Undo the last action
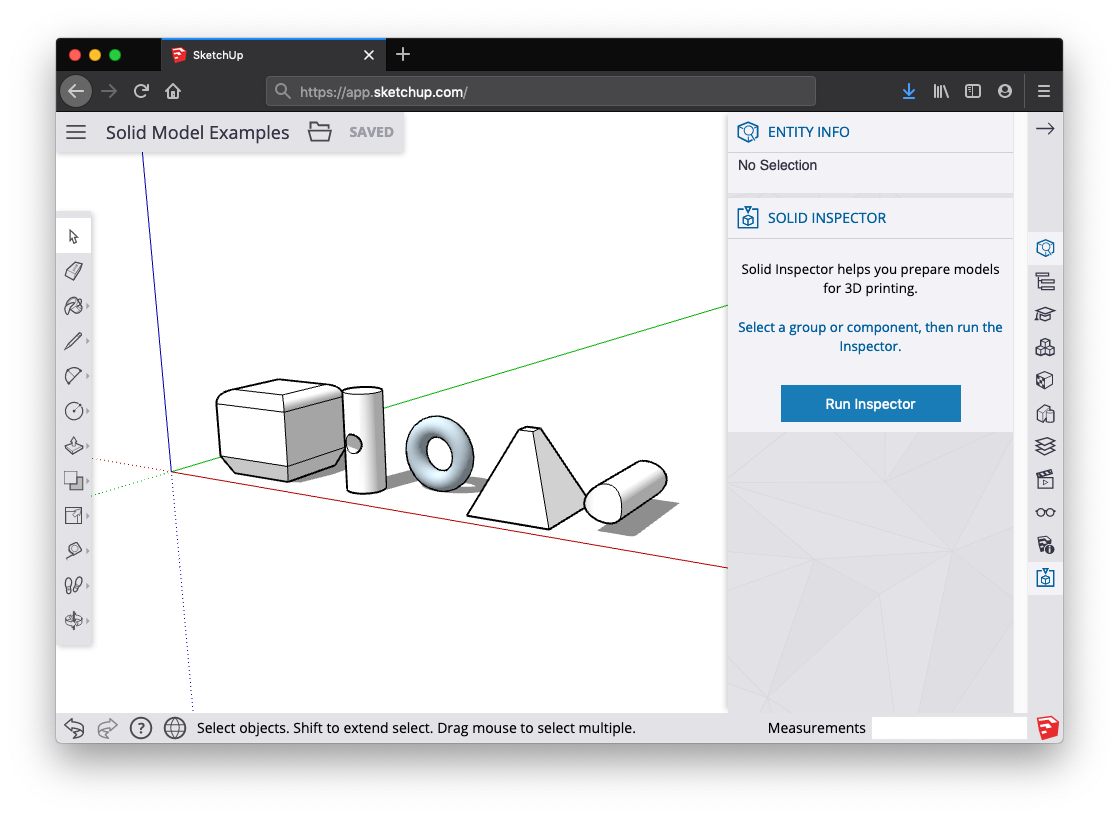Screen dimensions: 1119x817 pos(74,728)
